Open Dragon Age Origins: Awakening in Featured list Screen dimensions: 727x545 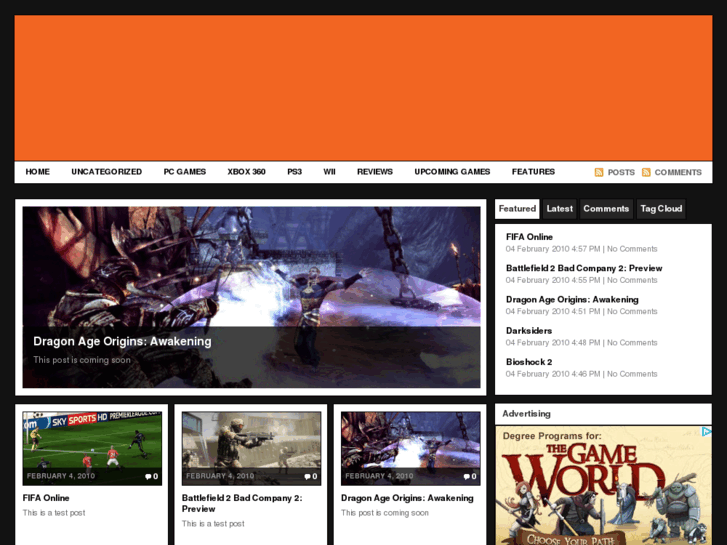572,300
